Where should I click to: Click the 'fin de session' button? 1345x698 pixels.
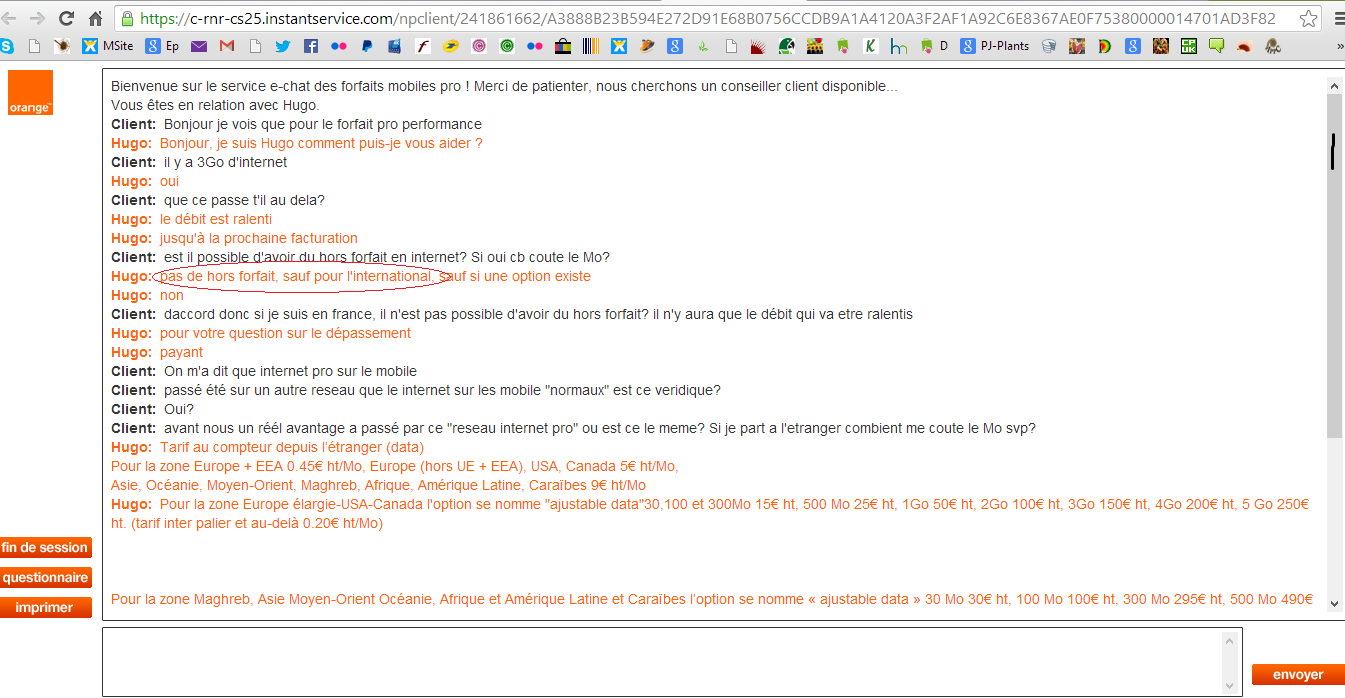tap(45, 548)
